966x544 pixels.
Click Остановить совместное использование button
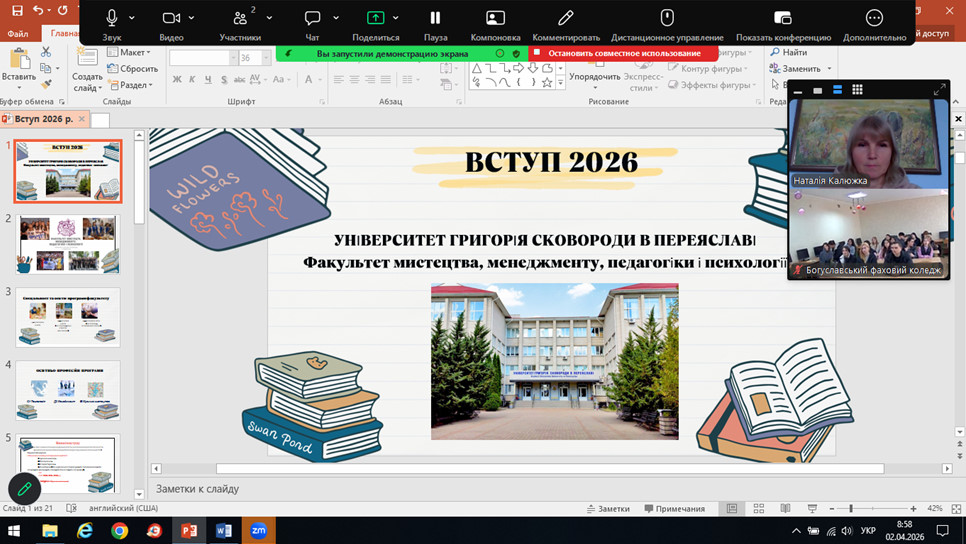point(623,53)
